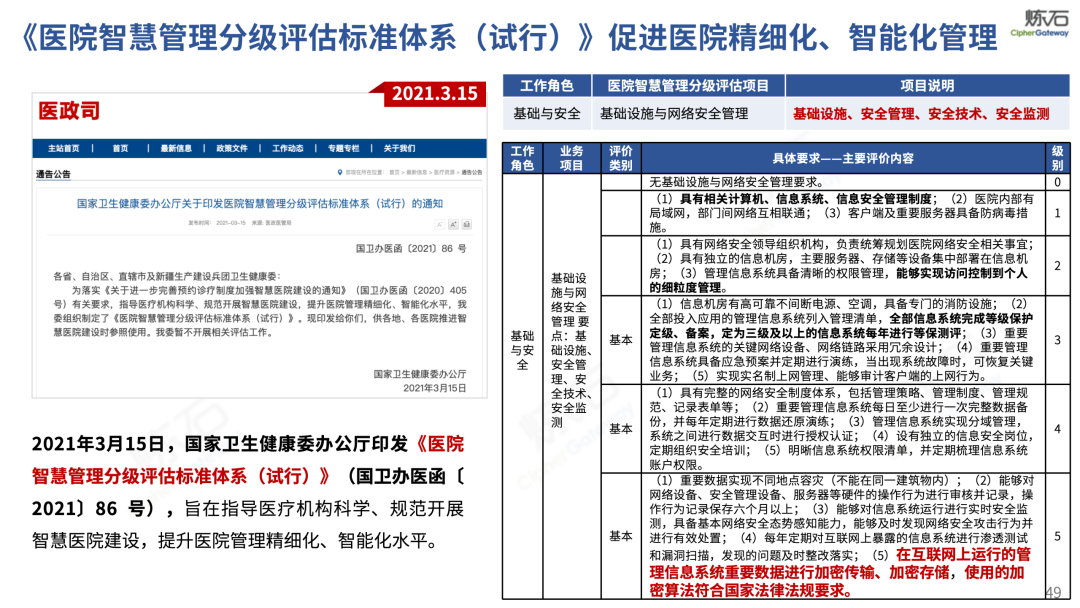
Task: Select 首页 in the blue navigation bar
Action: pos(120,149)
